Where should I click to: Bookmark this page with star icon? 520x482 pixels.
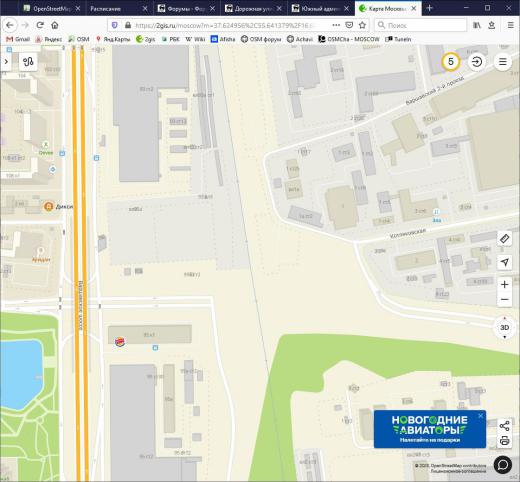(x=362, y=25)
